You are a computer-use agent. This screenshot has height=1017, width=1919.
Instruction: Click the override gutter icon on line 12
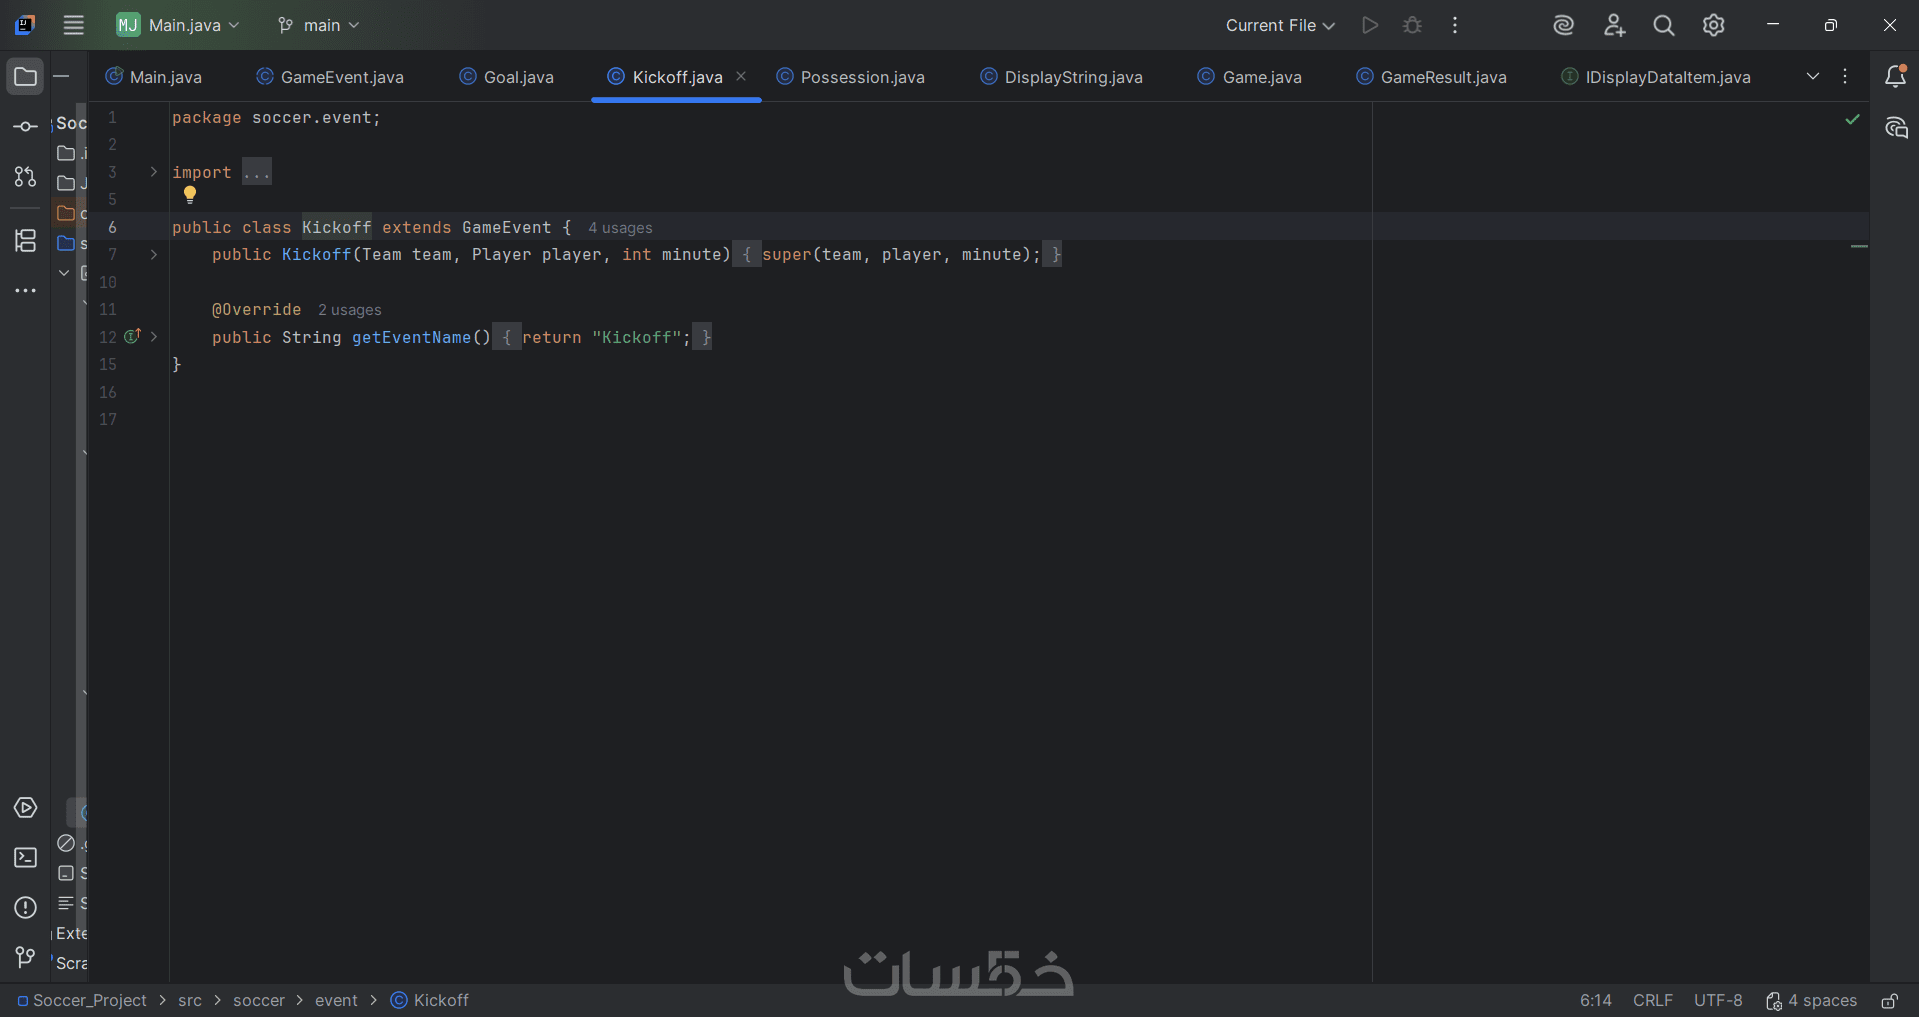coord(132,337)
